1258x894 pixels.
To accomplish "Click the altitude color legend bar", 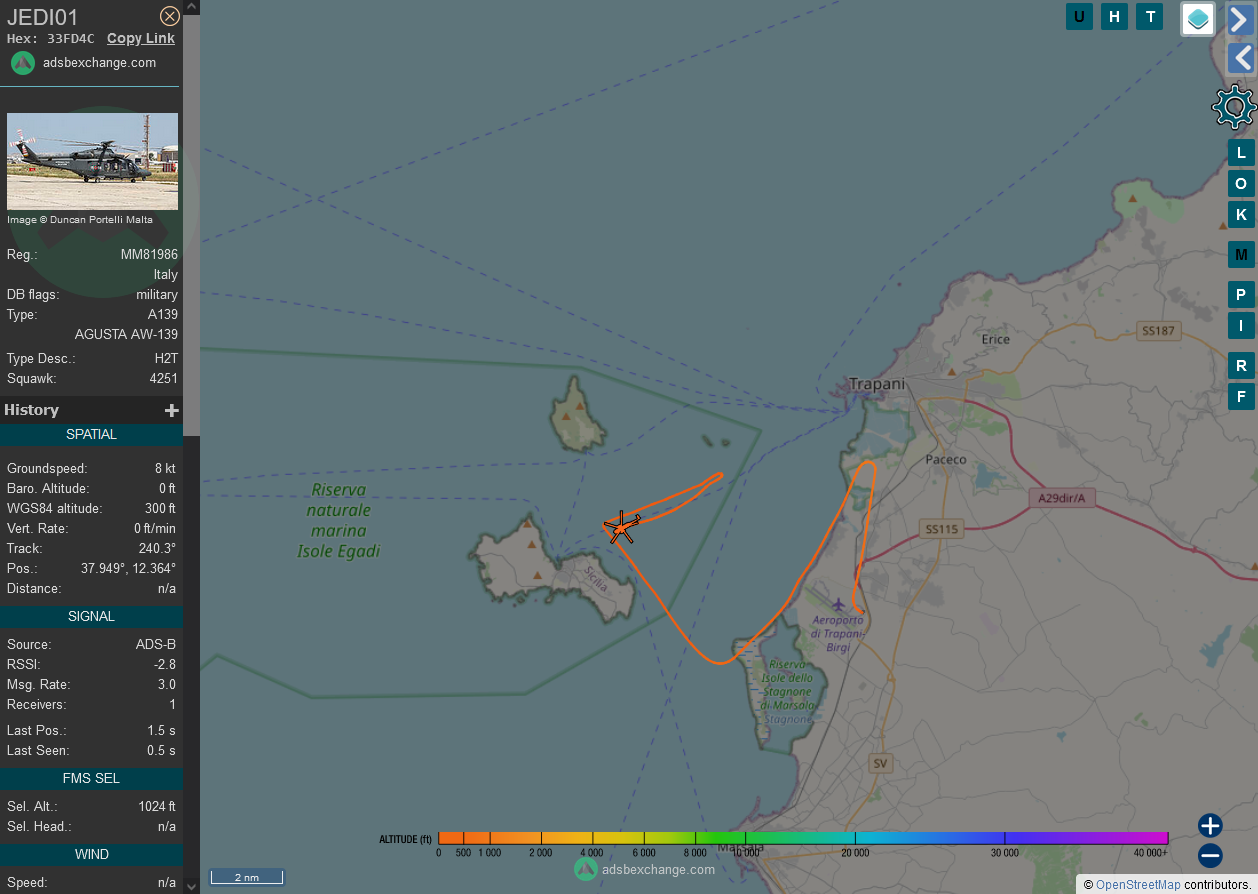I will tap(803, 838).
